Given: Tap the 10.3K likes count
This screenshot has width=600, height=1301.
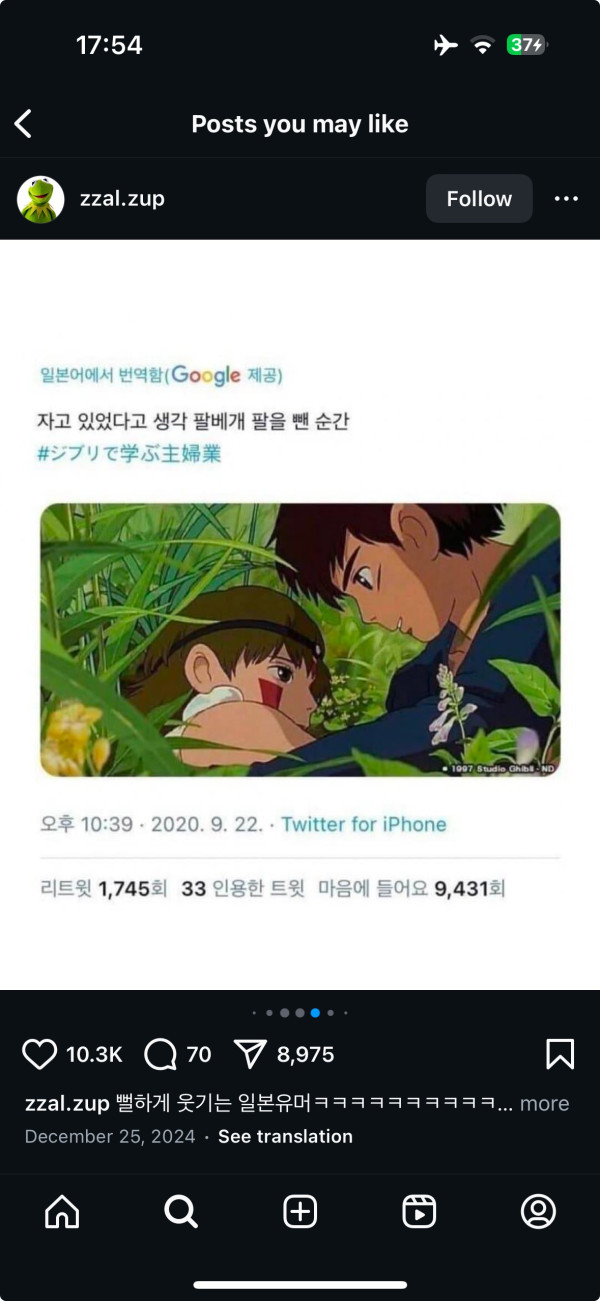Looking at the screenshot, I should coord(94,1054).
